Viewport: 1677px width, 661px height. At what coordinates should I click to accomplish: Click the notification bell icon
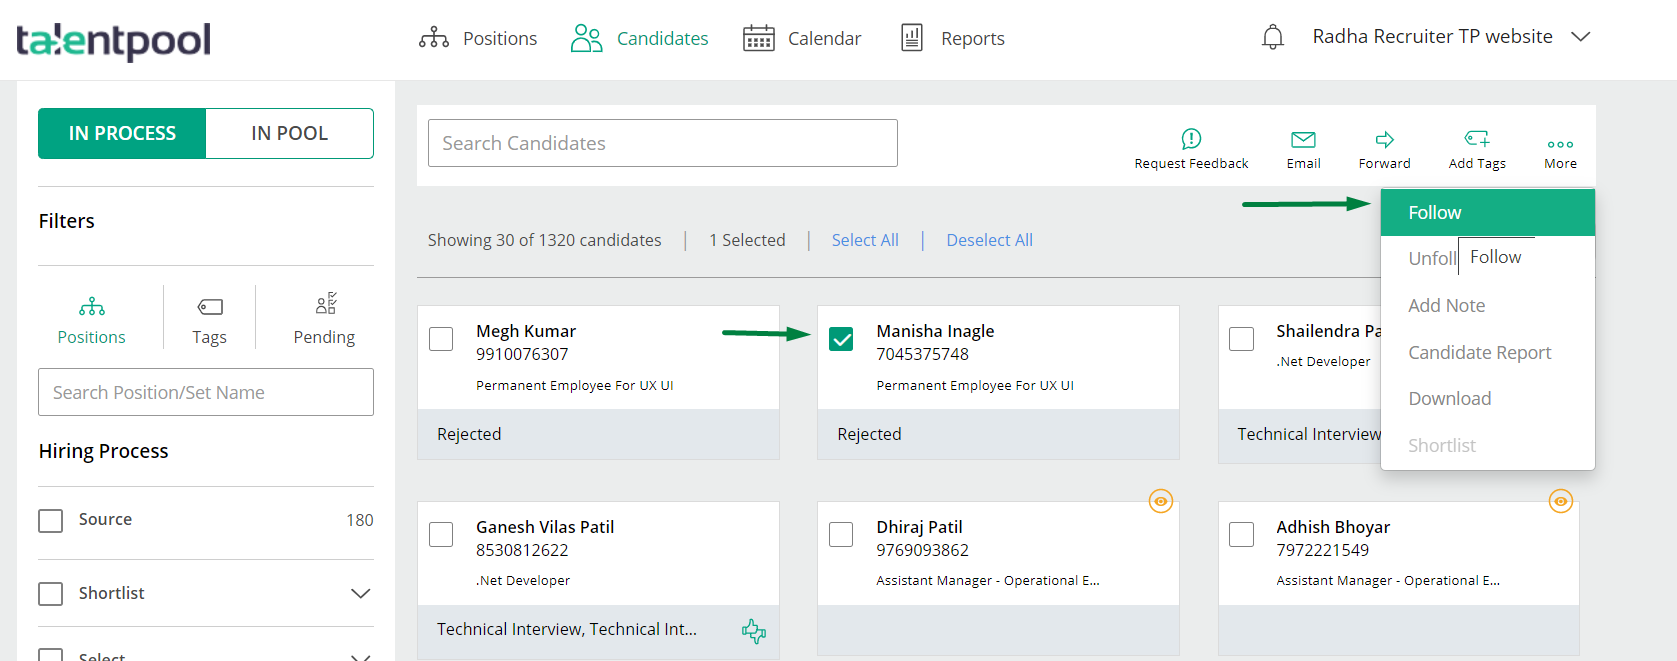tap(1272, 38)
